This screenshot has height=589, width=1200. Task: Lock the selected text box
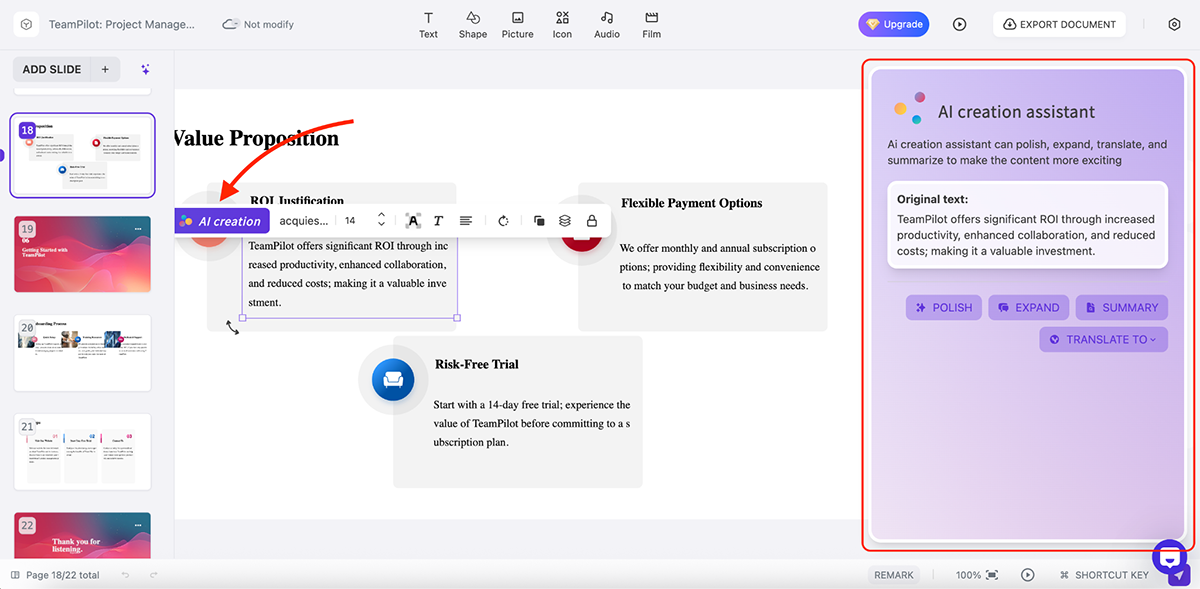coord(592,220)
